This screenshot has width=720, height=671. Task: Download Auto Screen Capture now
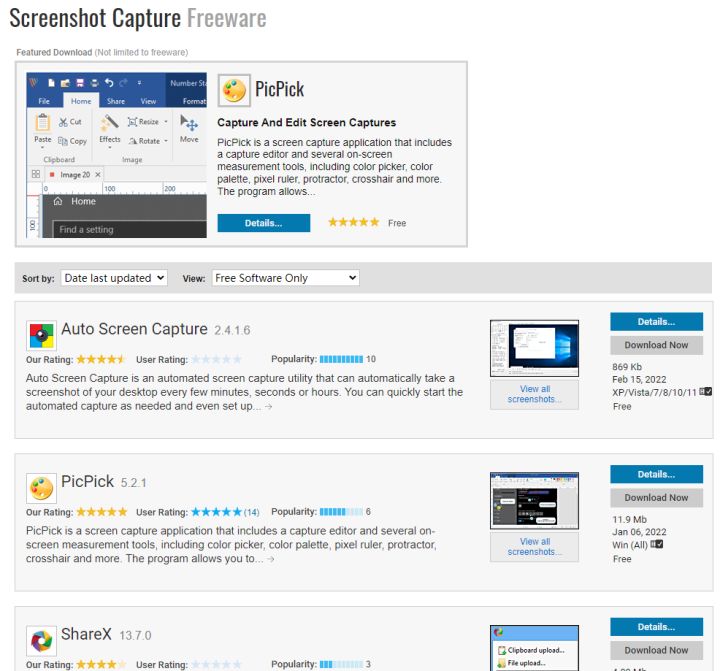656,345
